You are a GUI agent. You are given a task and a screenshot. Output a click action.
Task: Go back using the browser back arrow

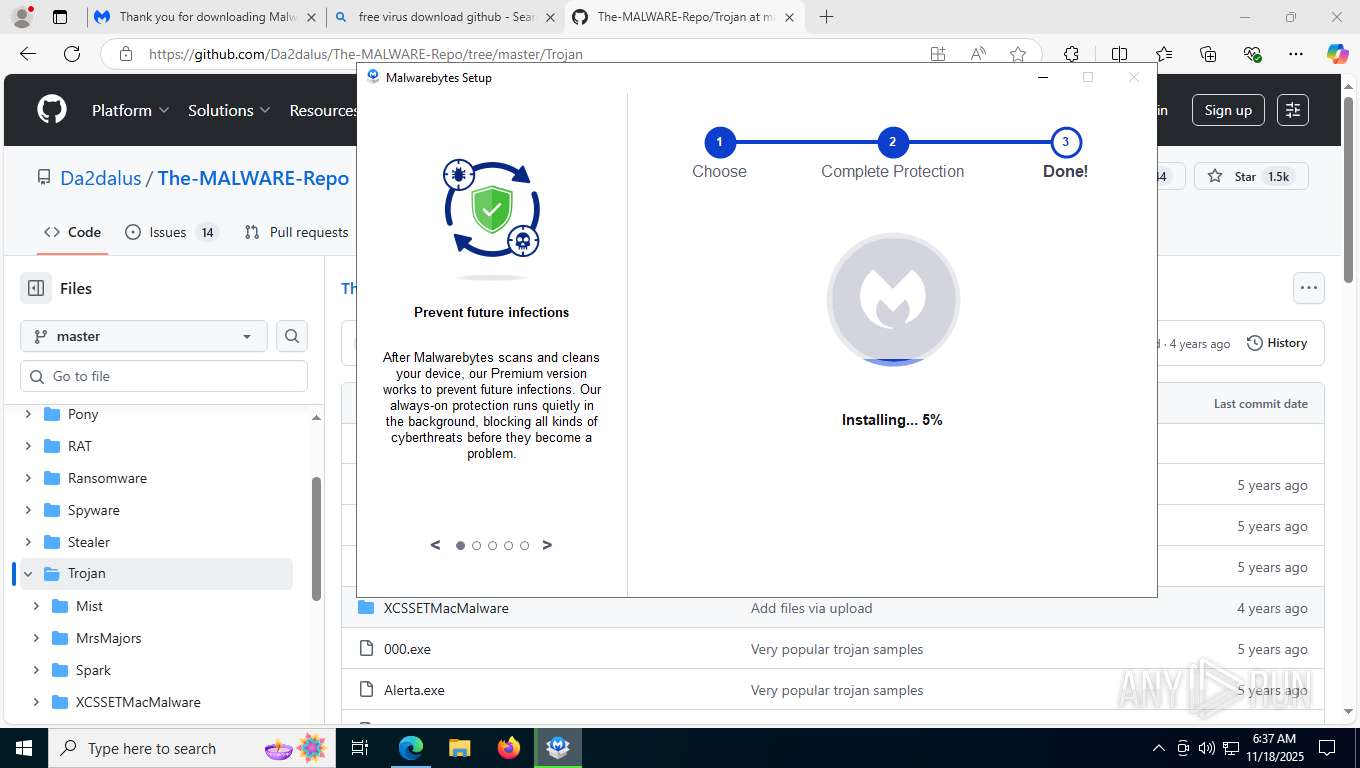(x=28, y=54)
